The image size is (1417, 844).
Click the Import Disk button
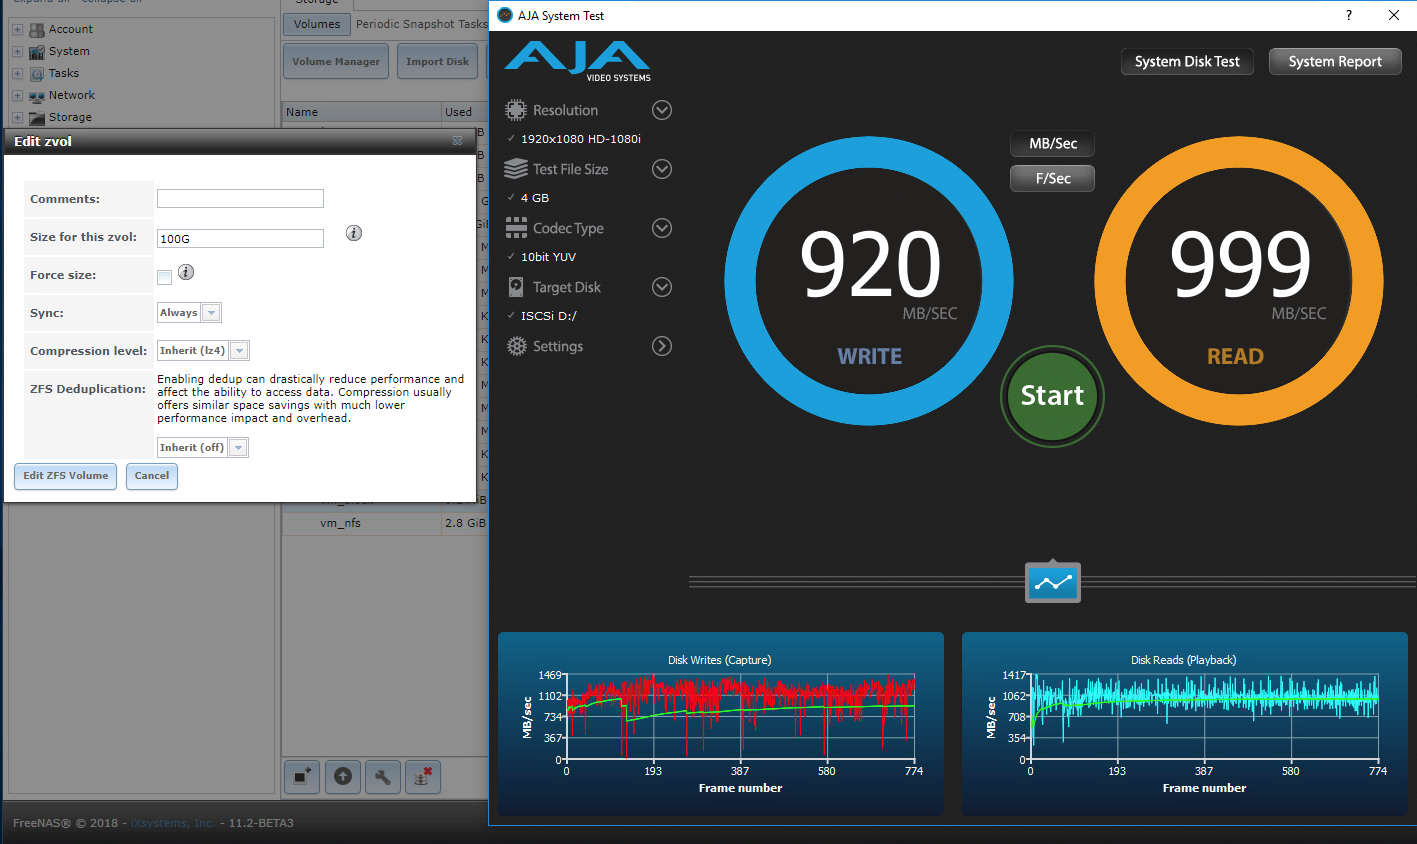(437, 62)
